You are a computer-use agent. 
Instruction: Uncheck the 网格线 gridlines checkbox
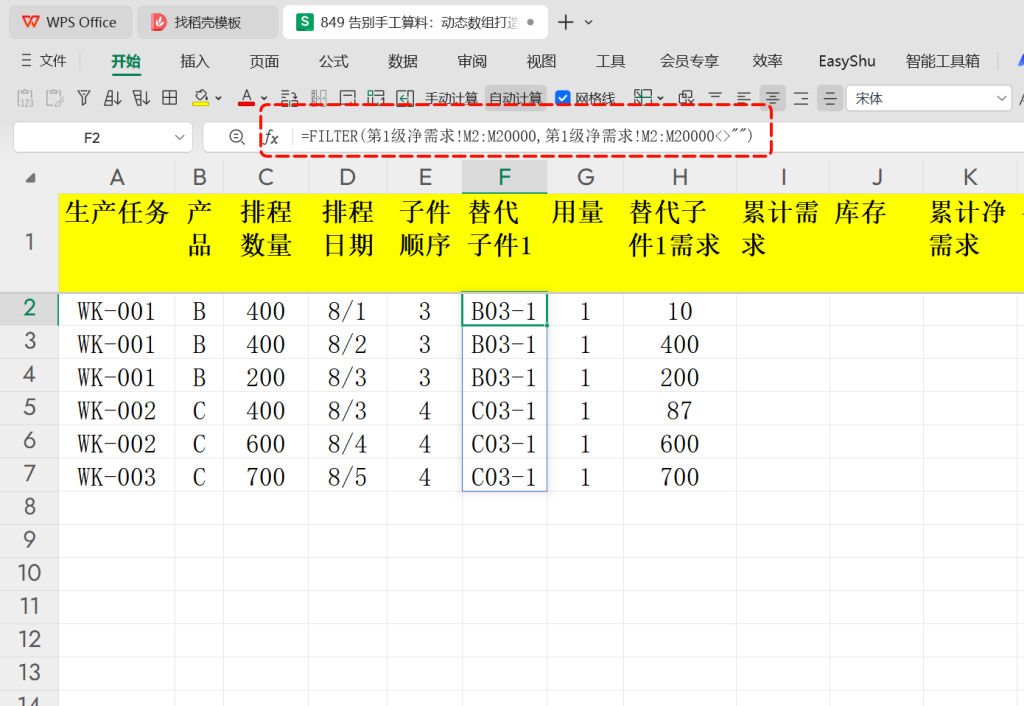(562, 98)
